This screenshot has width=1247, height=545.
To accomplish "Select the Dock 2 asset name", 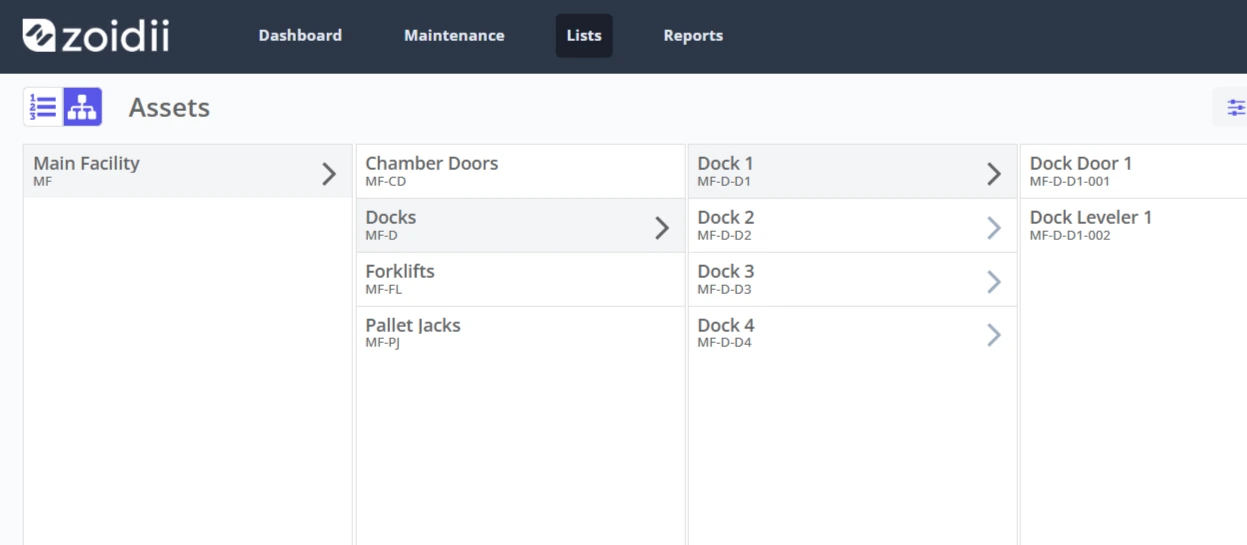I will pos(725,217).
